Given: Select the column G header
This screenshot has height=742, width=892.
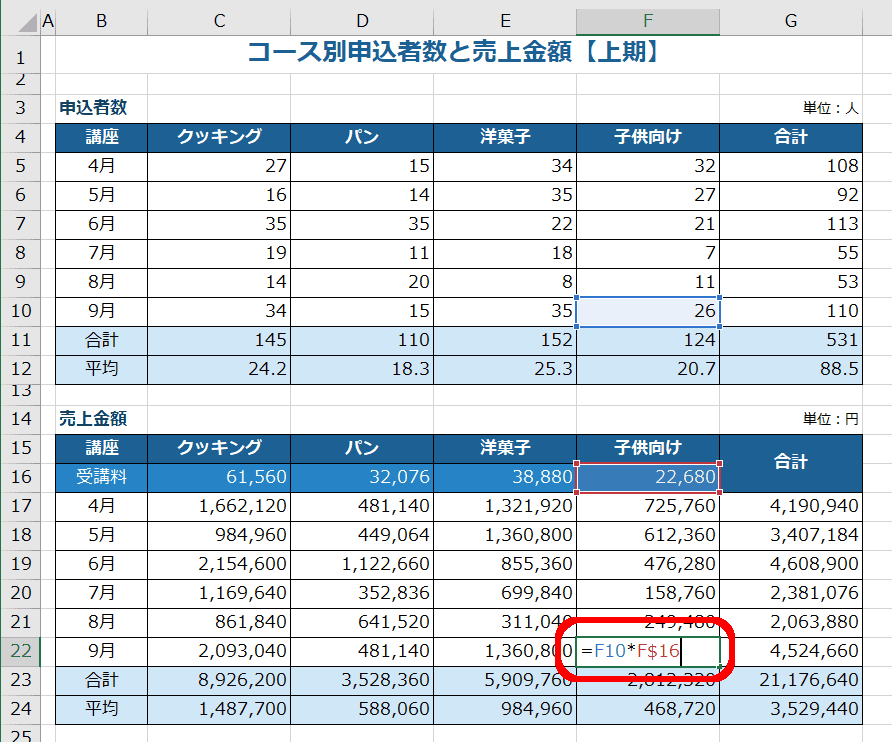Looking at the screenshot, I should pyautogui.click(x=790, y=21).
